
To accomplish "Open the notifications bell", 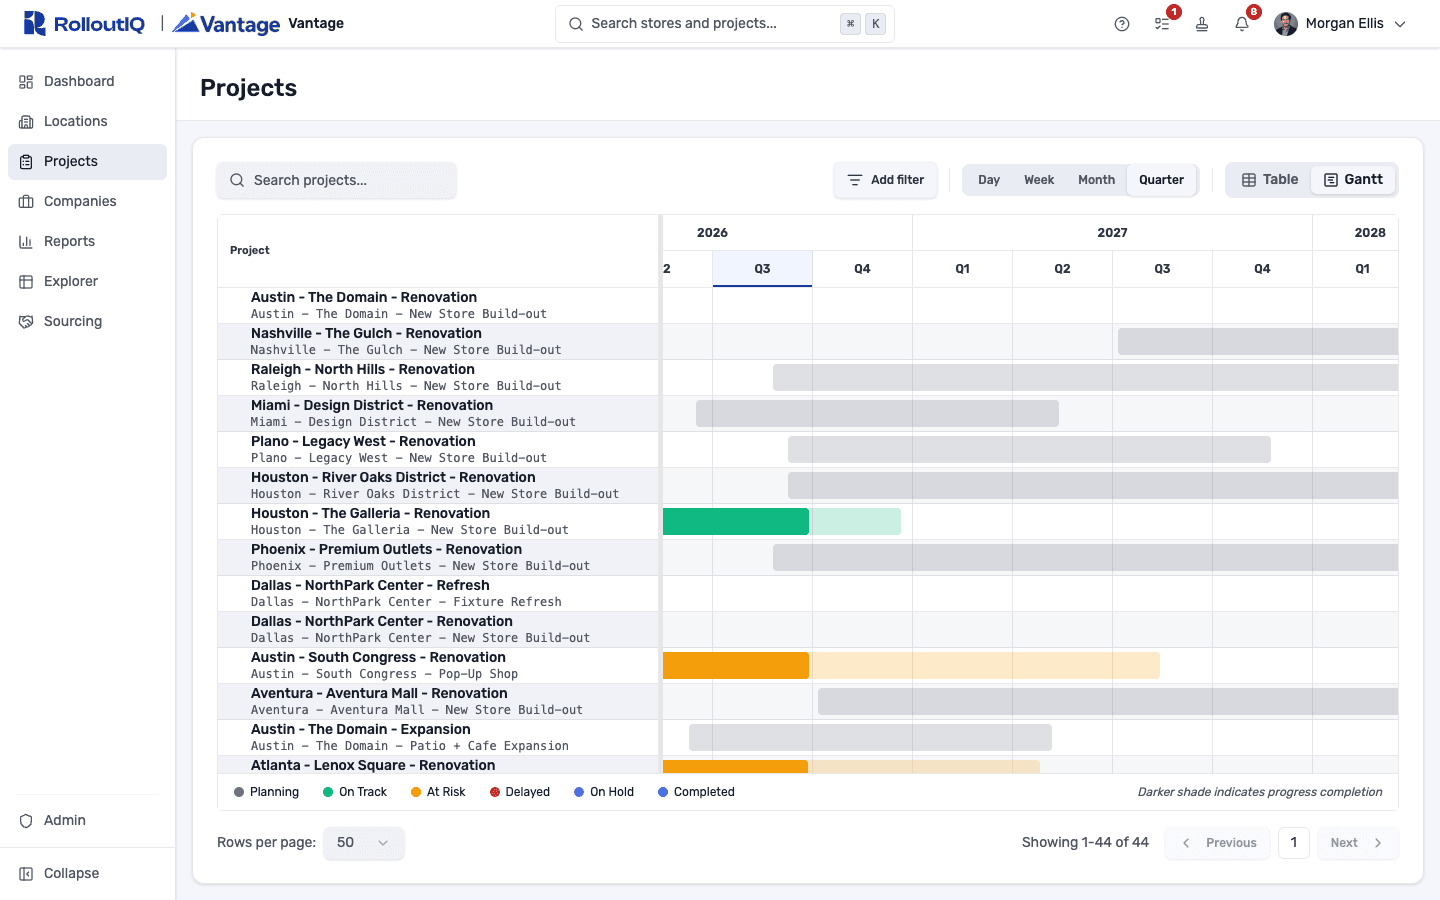I will pyautogui.click(x=1242, y=24).
